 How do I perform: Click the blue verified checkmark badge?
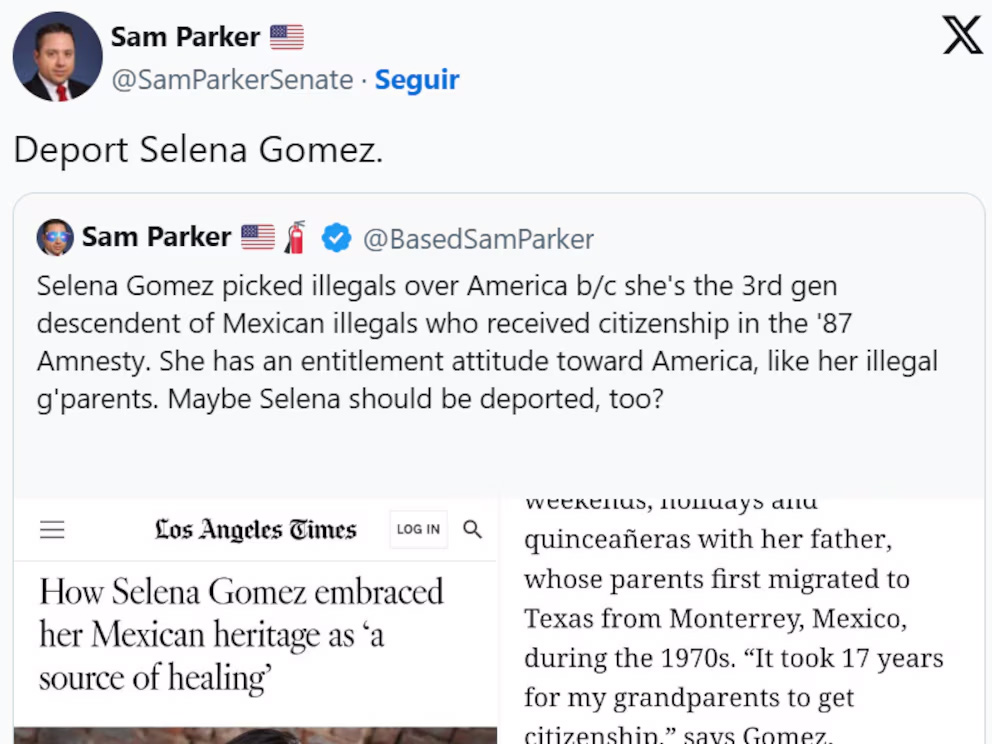click(x=336, y=238)
